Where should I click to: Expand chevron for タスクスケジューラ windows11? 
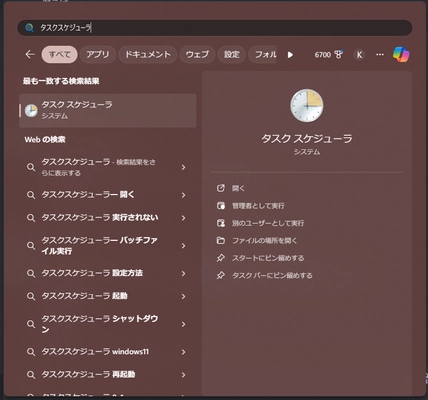(x=183, y=352)
